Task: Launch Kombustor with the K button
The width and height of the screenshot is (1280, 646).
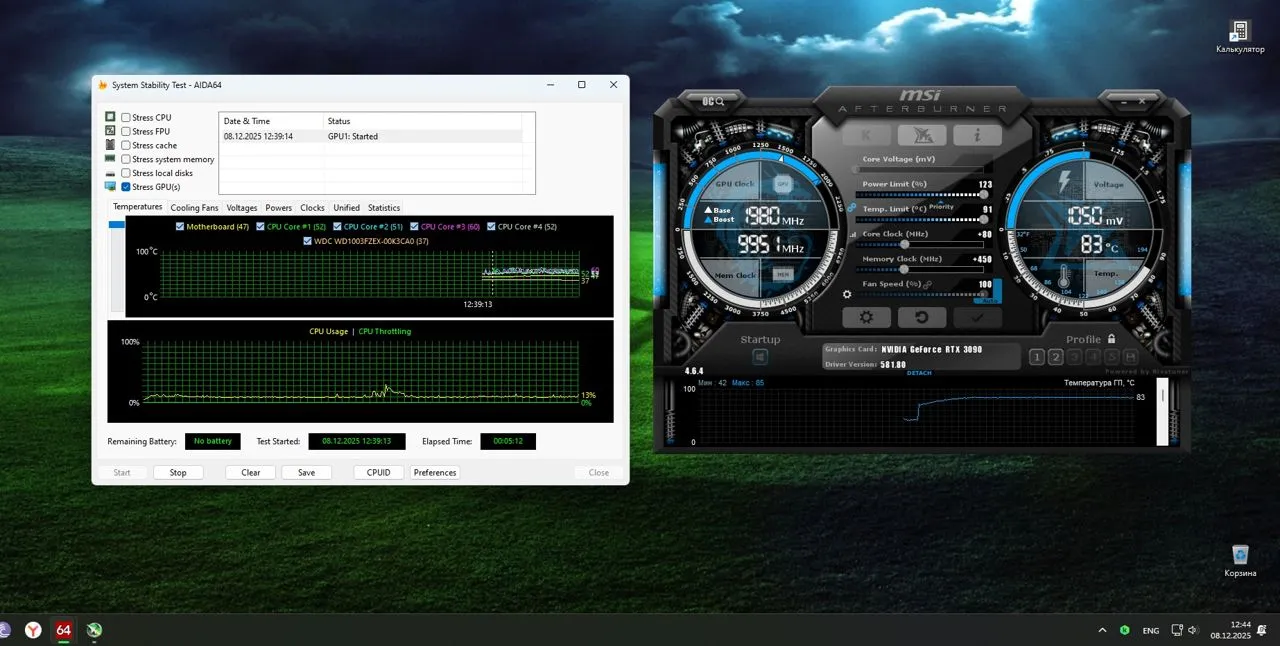Action: (867, 136)
